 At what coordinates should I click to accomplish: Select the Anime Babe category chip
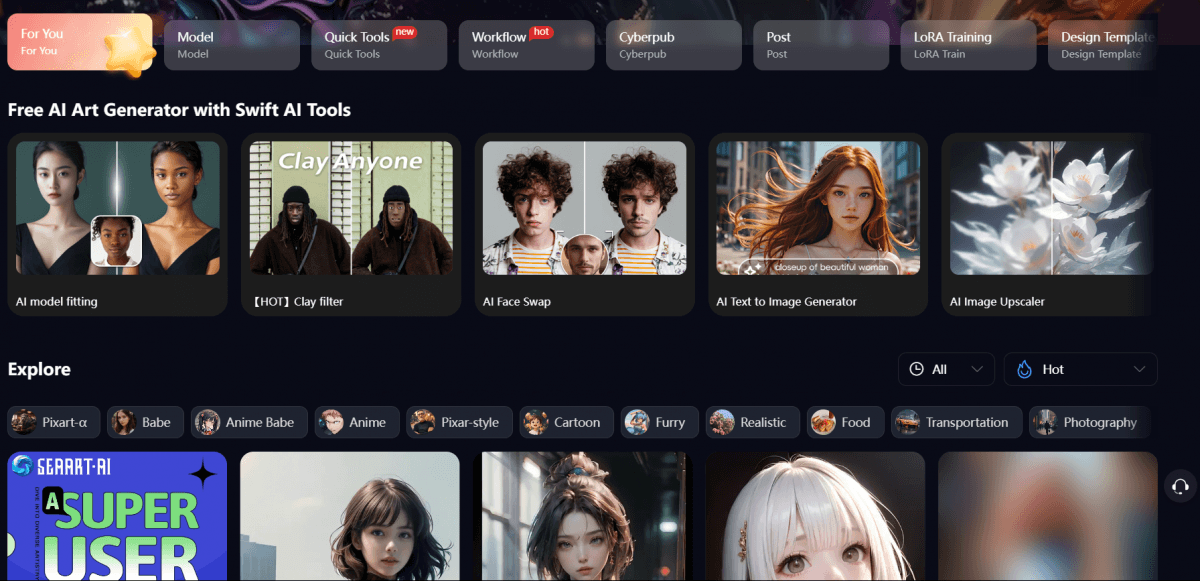coord(249,422)
